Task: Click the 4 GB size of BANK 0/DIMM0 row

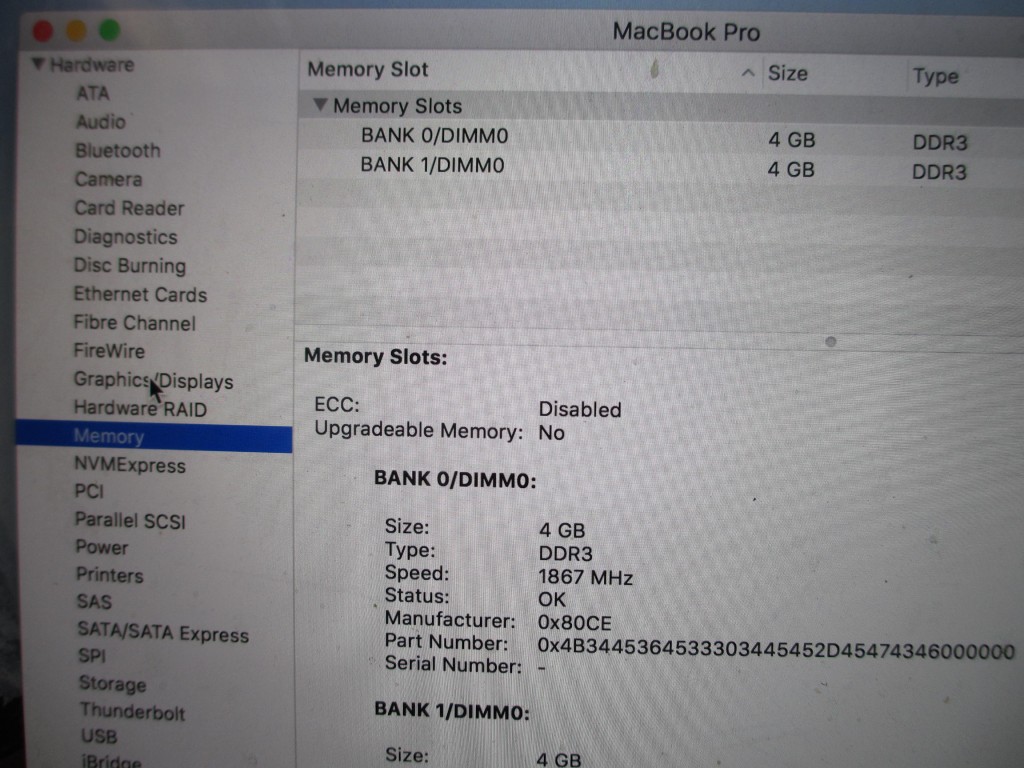Action: coord(792,140)
